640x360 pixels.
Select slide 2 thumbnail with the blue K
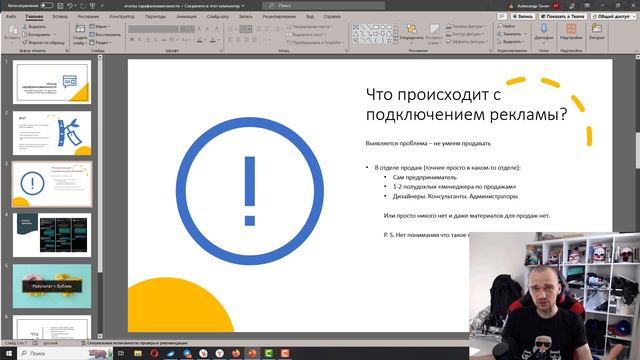point(52,133)
